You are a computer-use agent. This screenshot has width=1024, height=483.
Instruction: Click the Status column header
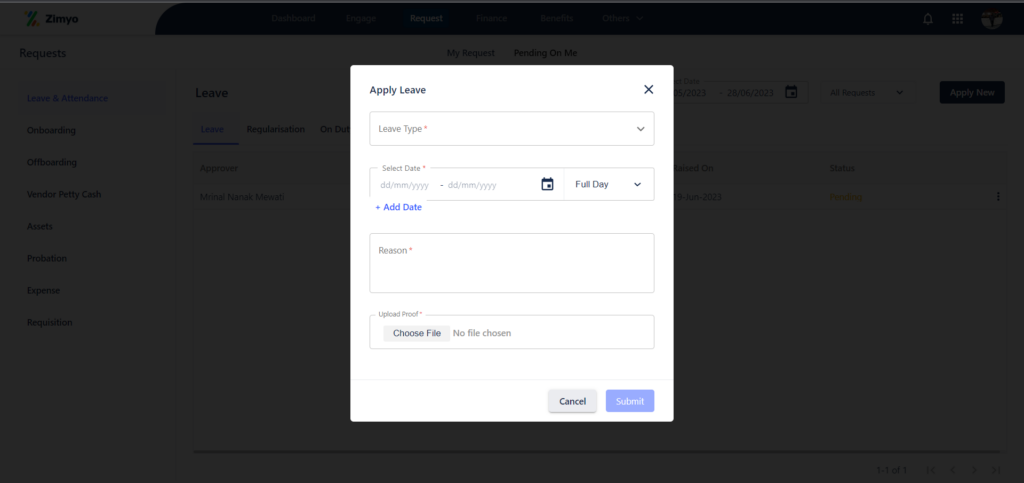(842, 168)
